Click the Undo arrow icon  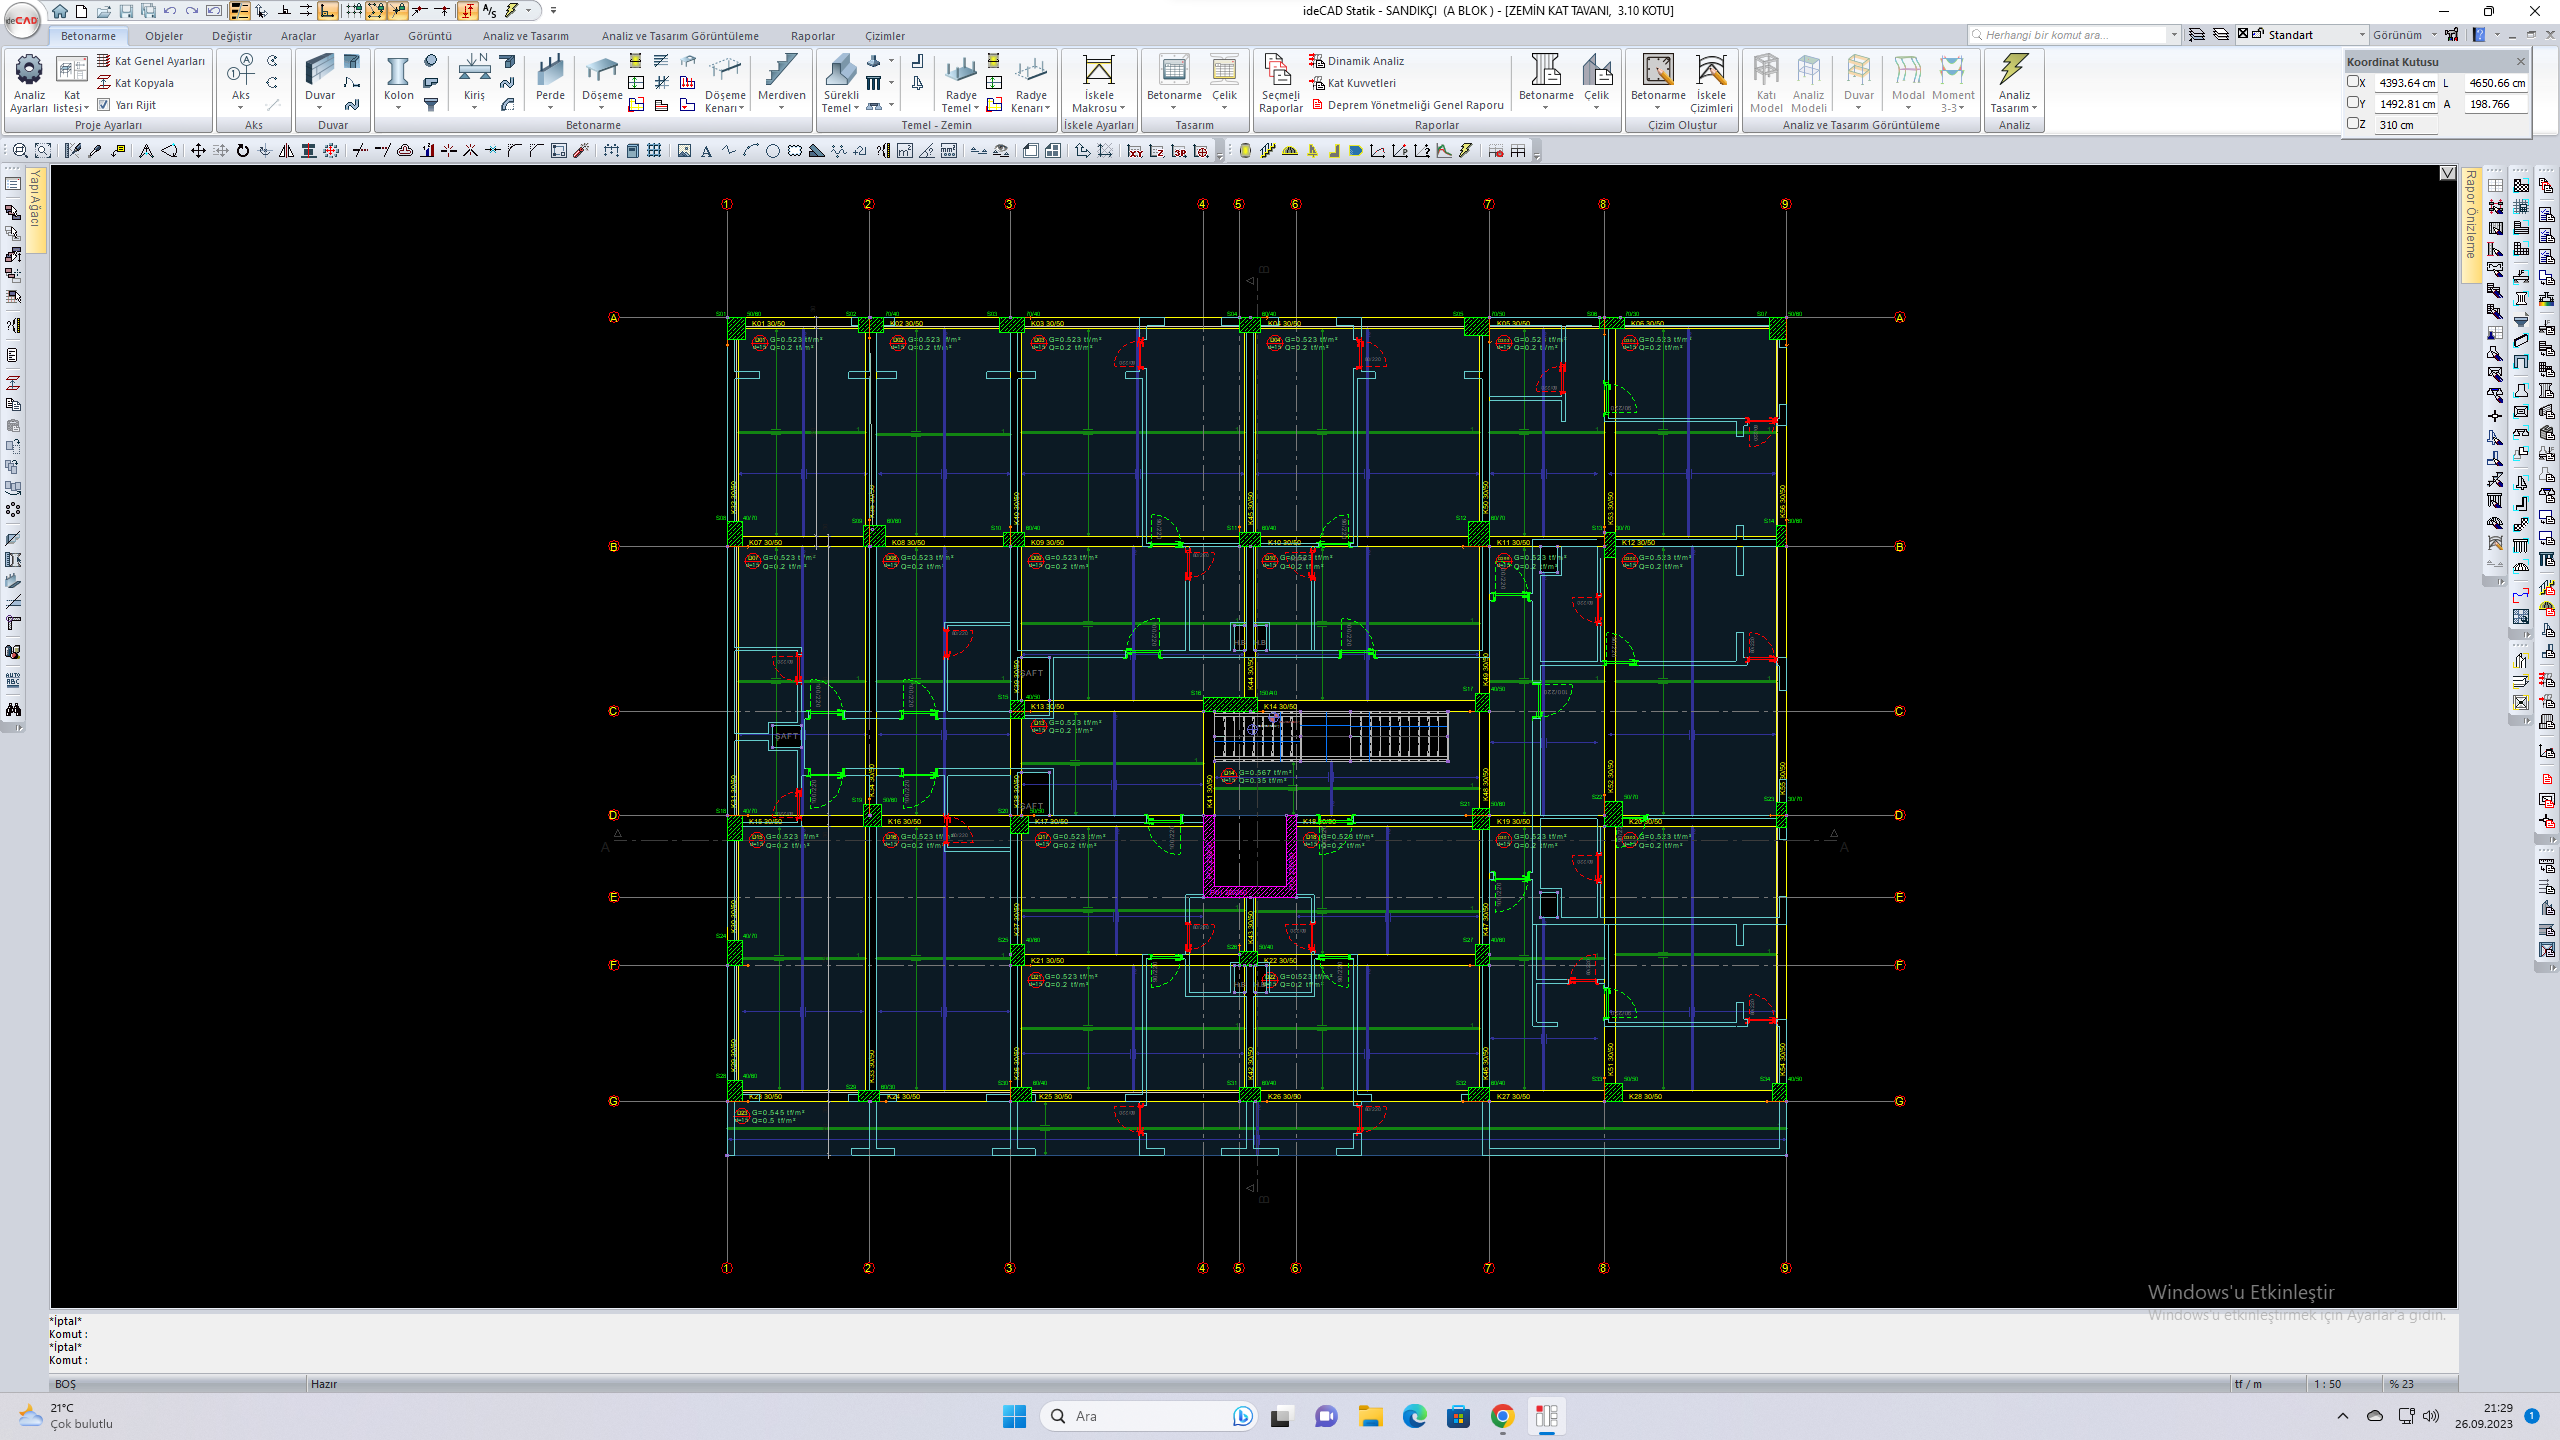170,11
